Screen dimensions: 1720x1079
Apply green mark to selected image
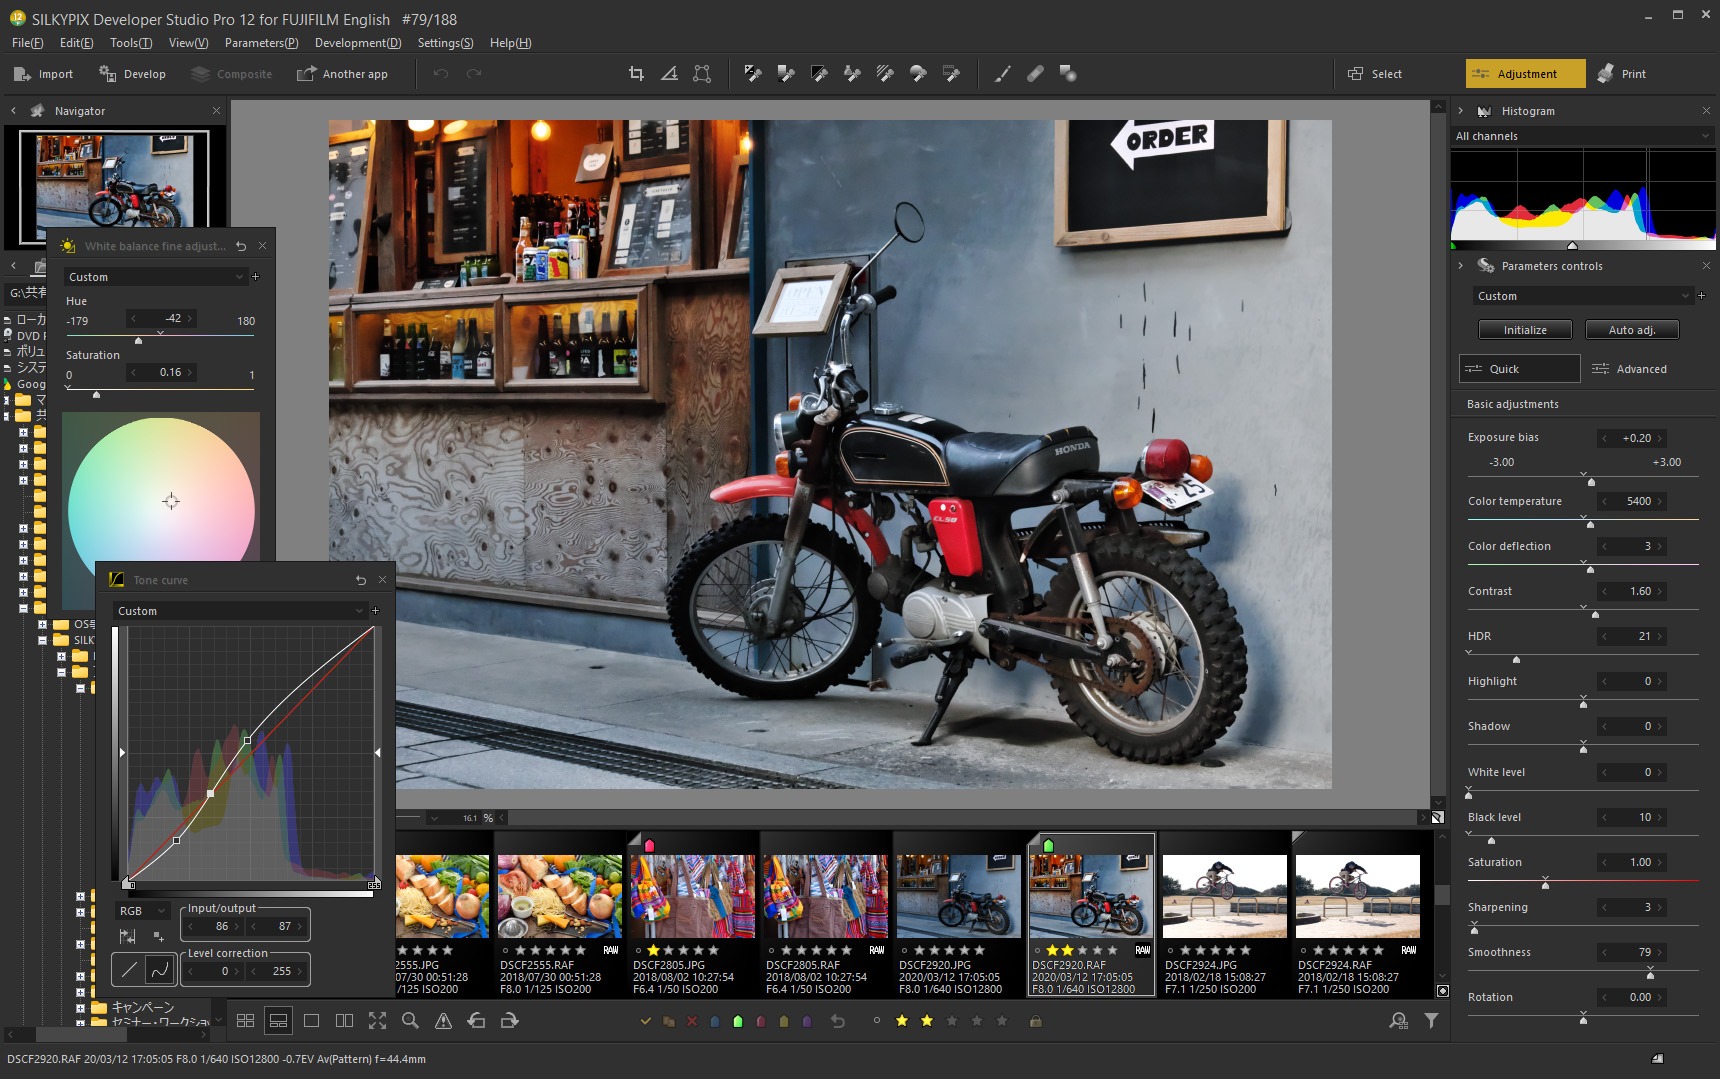(x=738, y=1021)
